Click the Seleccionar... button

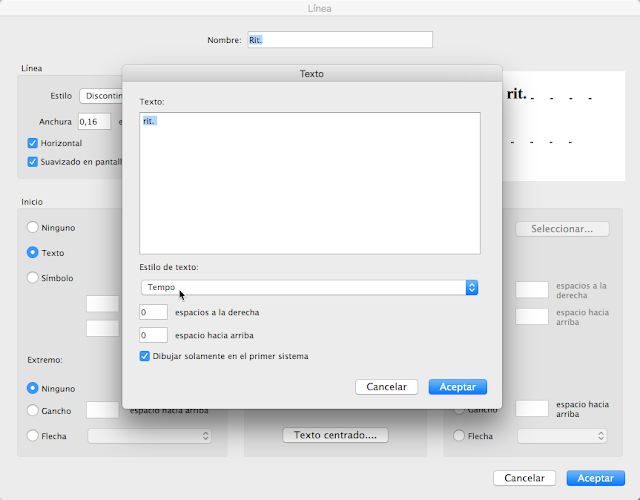pyautogui.click(x=562, y=229)
